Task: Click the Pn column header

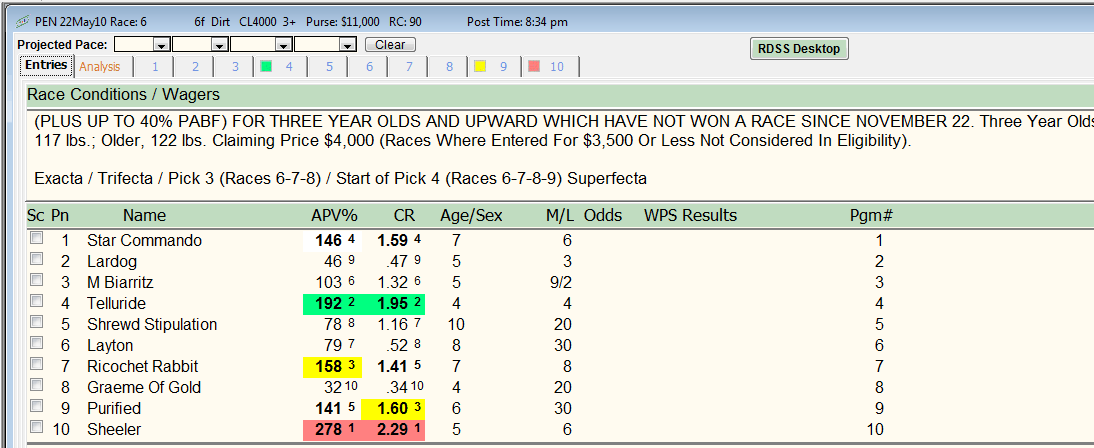Action: [x=60, y=216]
